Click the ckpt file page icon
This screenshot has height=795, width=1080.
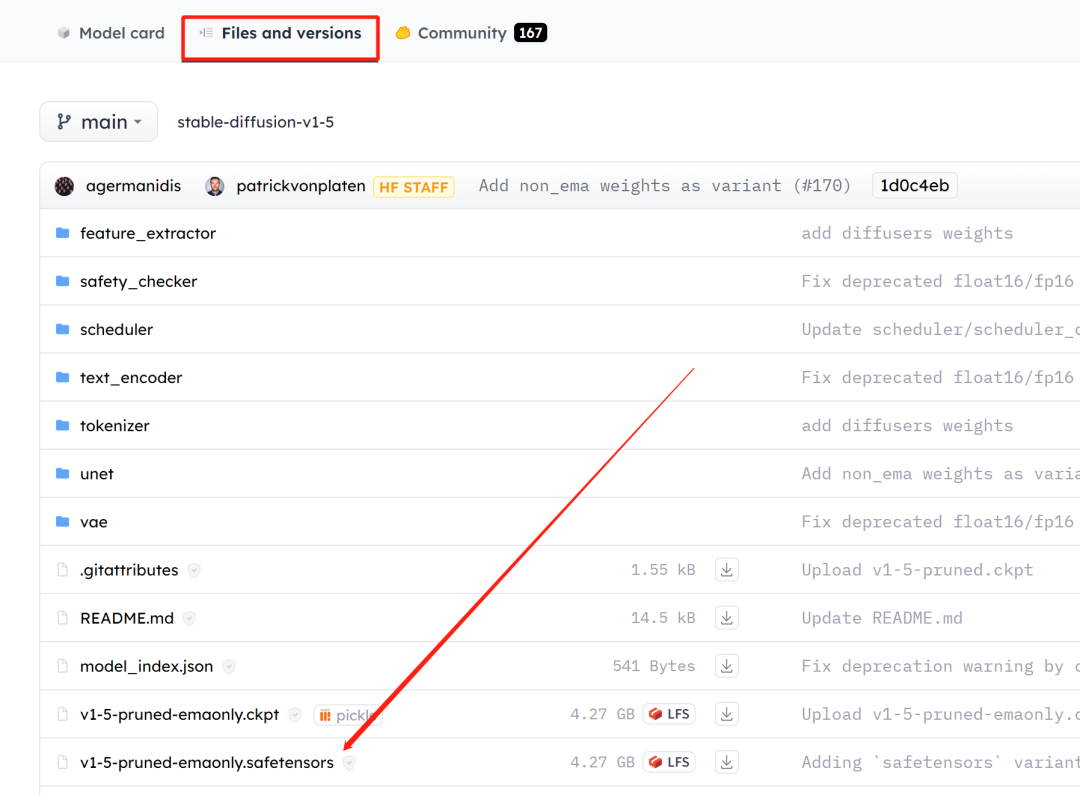63,715
